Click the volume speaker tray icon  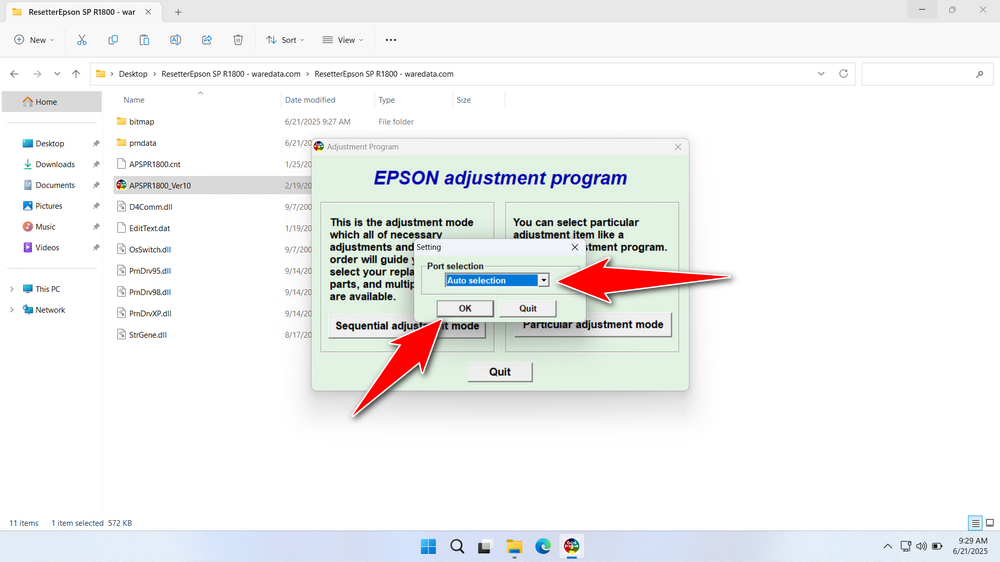click(x=922, y=546)
